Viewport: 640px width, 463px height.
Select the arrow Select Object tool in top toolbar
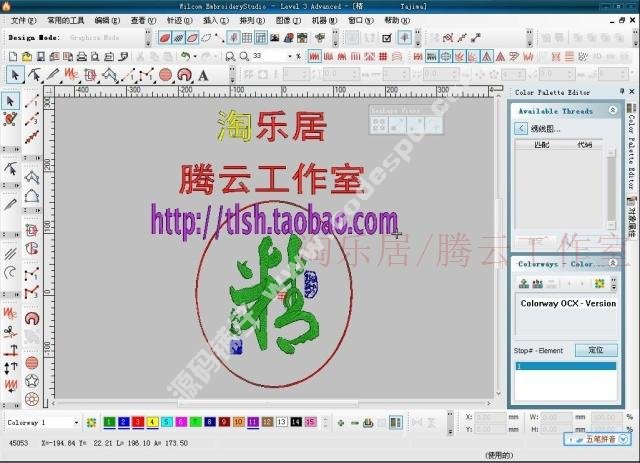click(x=15, y=75)
